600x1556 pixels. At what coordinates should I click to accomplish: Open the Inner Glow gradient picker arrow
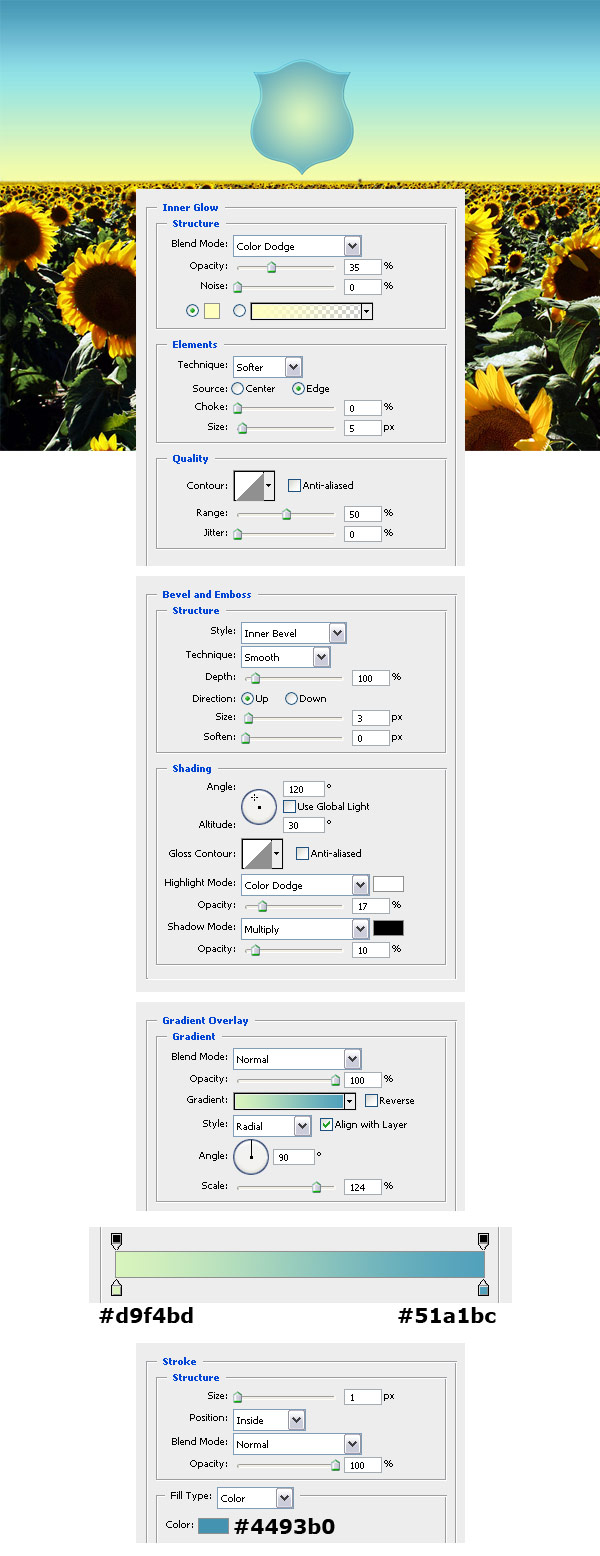tap(367, 311)
